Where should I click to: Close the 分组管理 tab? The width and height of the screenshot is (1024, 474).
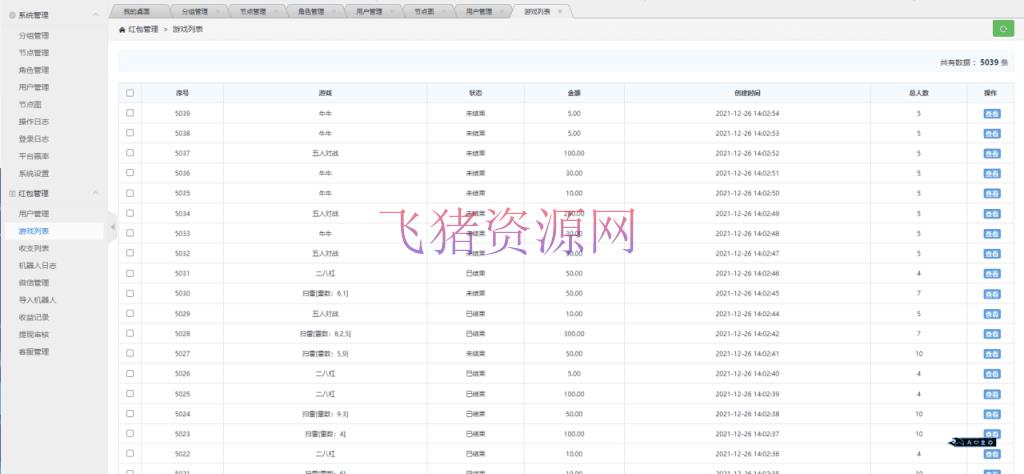[x=217, y=12]
